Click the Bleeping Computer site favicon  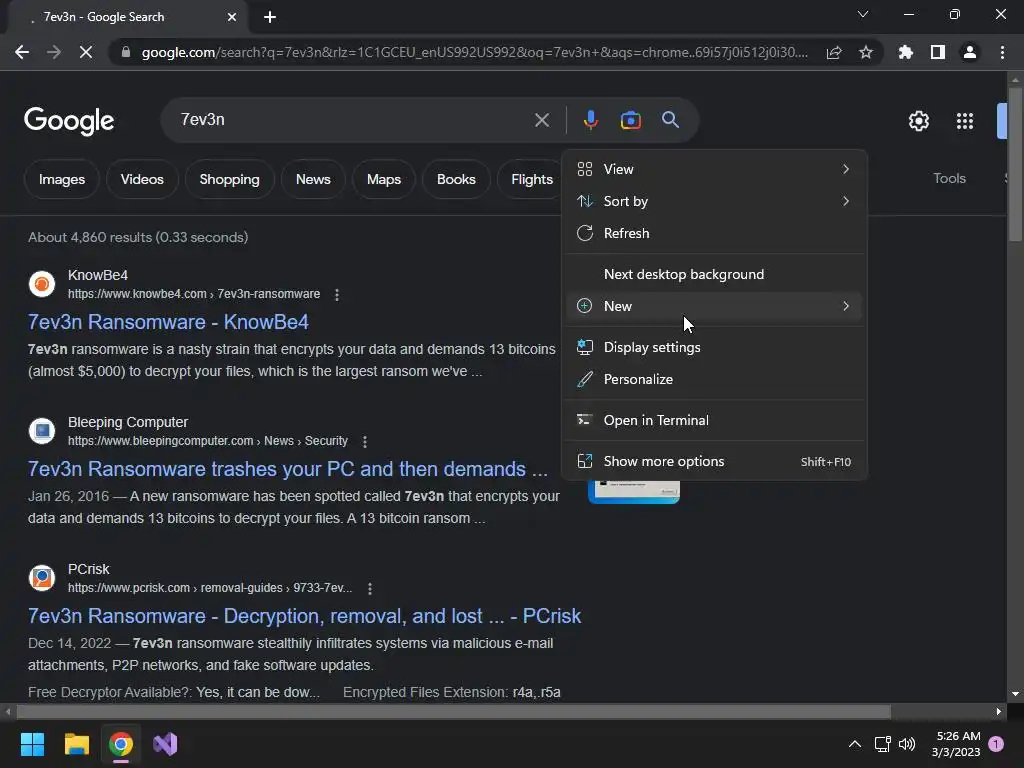pos(42,431)
